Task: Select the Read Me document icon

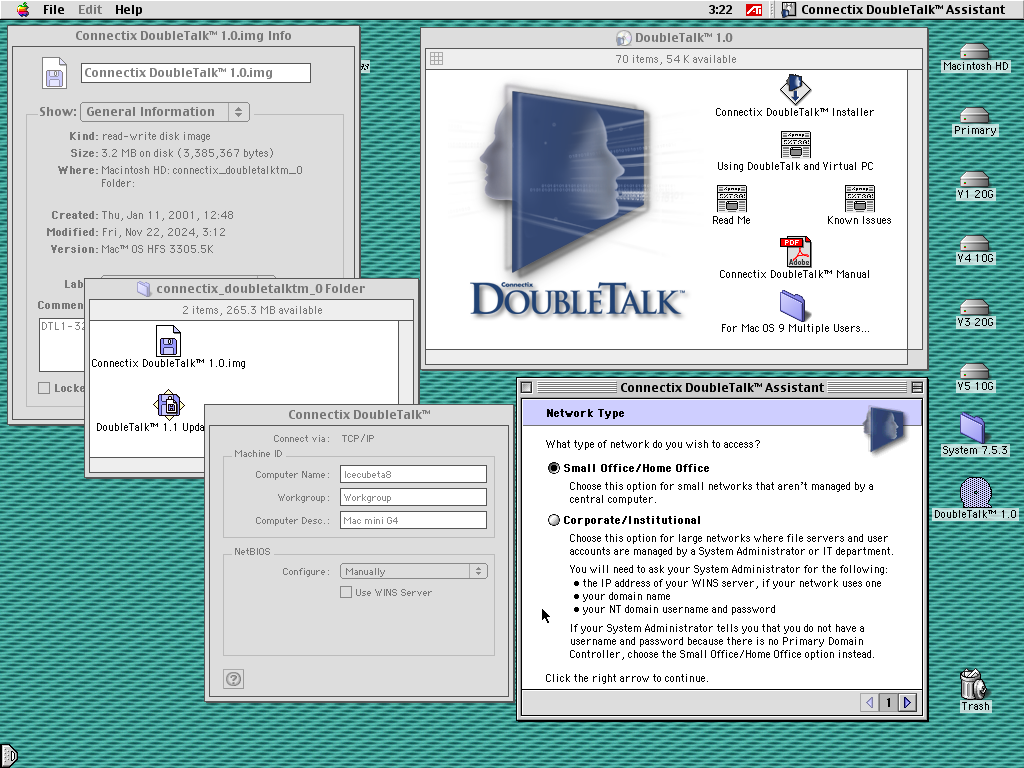Action: click(731, 198)
